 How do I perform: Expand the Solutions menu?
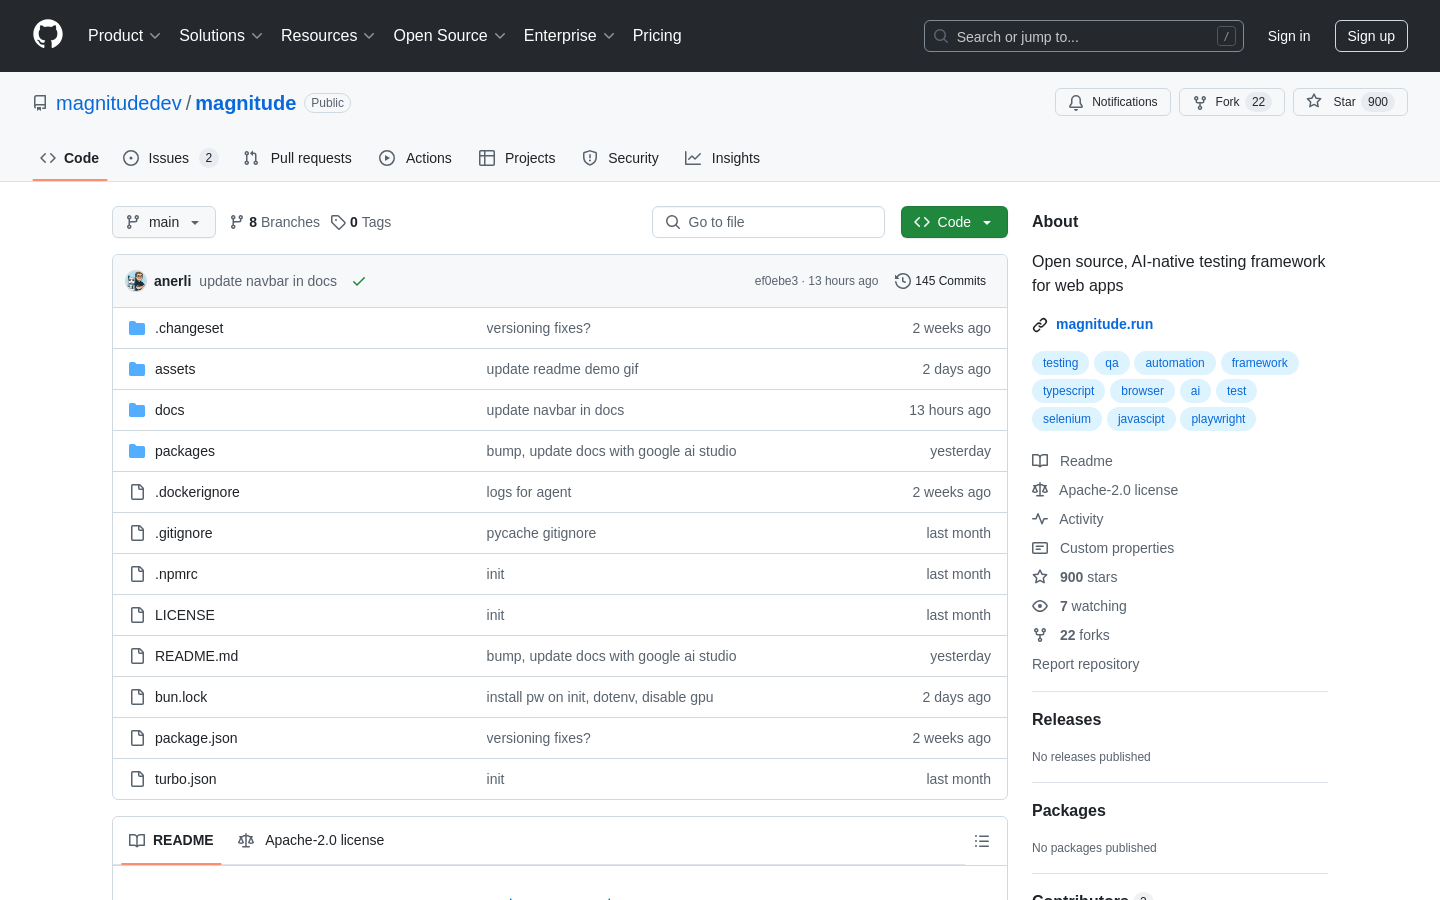point(221,36)
